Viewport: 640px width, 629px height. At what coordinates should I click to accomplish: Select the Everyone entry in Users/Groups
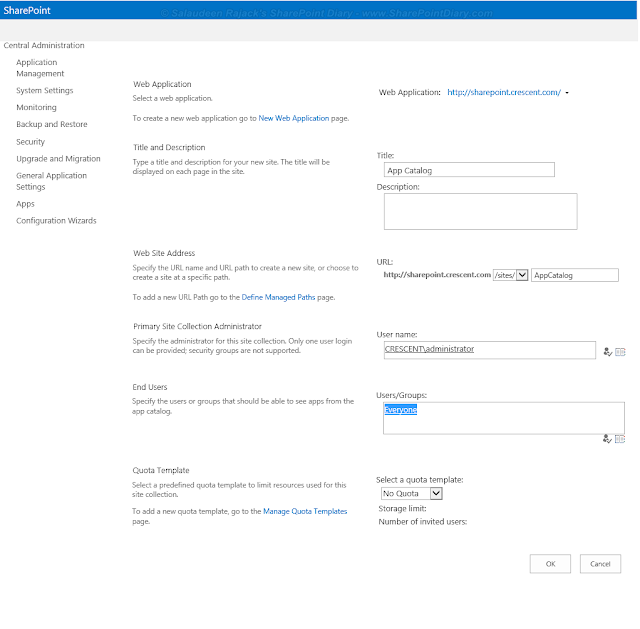point(400,409)
